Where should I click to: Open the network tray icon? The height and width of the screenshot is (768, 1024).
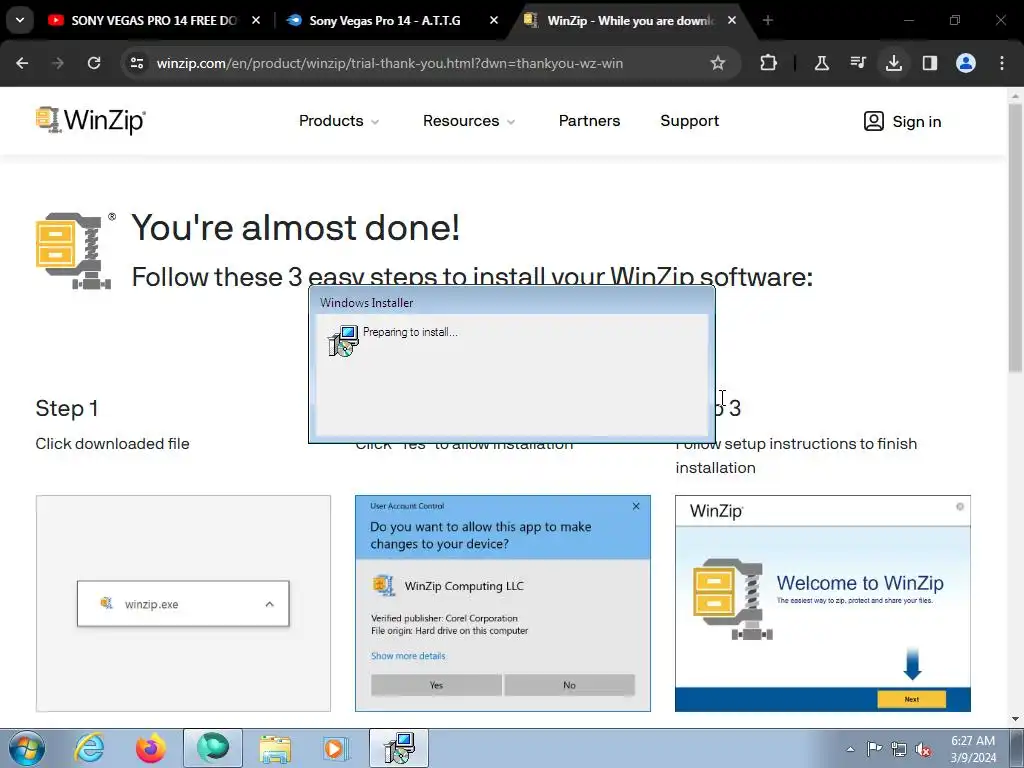tap(899, 749)
